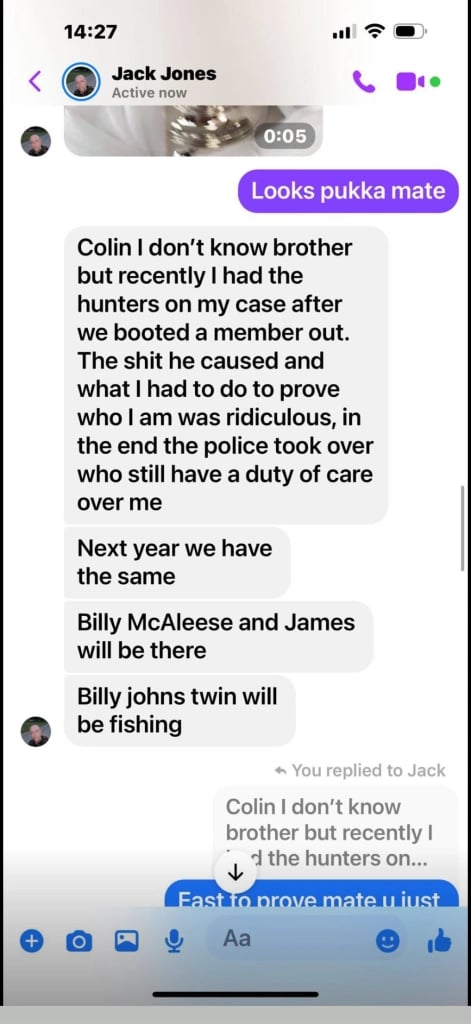Tap 'Billy McAleese and James' message bubble
471x1024 pixels.
click(x=218, y=636)
